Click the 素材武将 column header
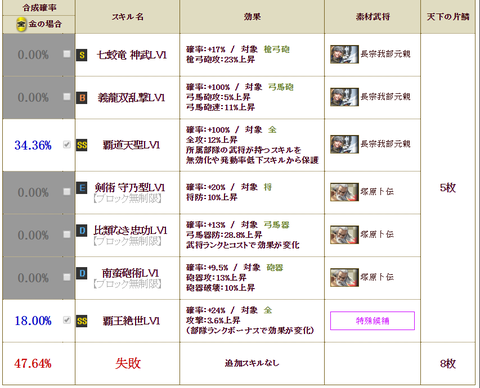This screenshot has height=388, width=480. pos(373,17)
